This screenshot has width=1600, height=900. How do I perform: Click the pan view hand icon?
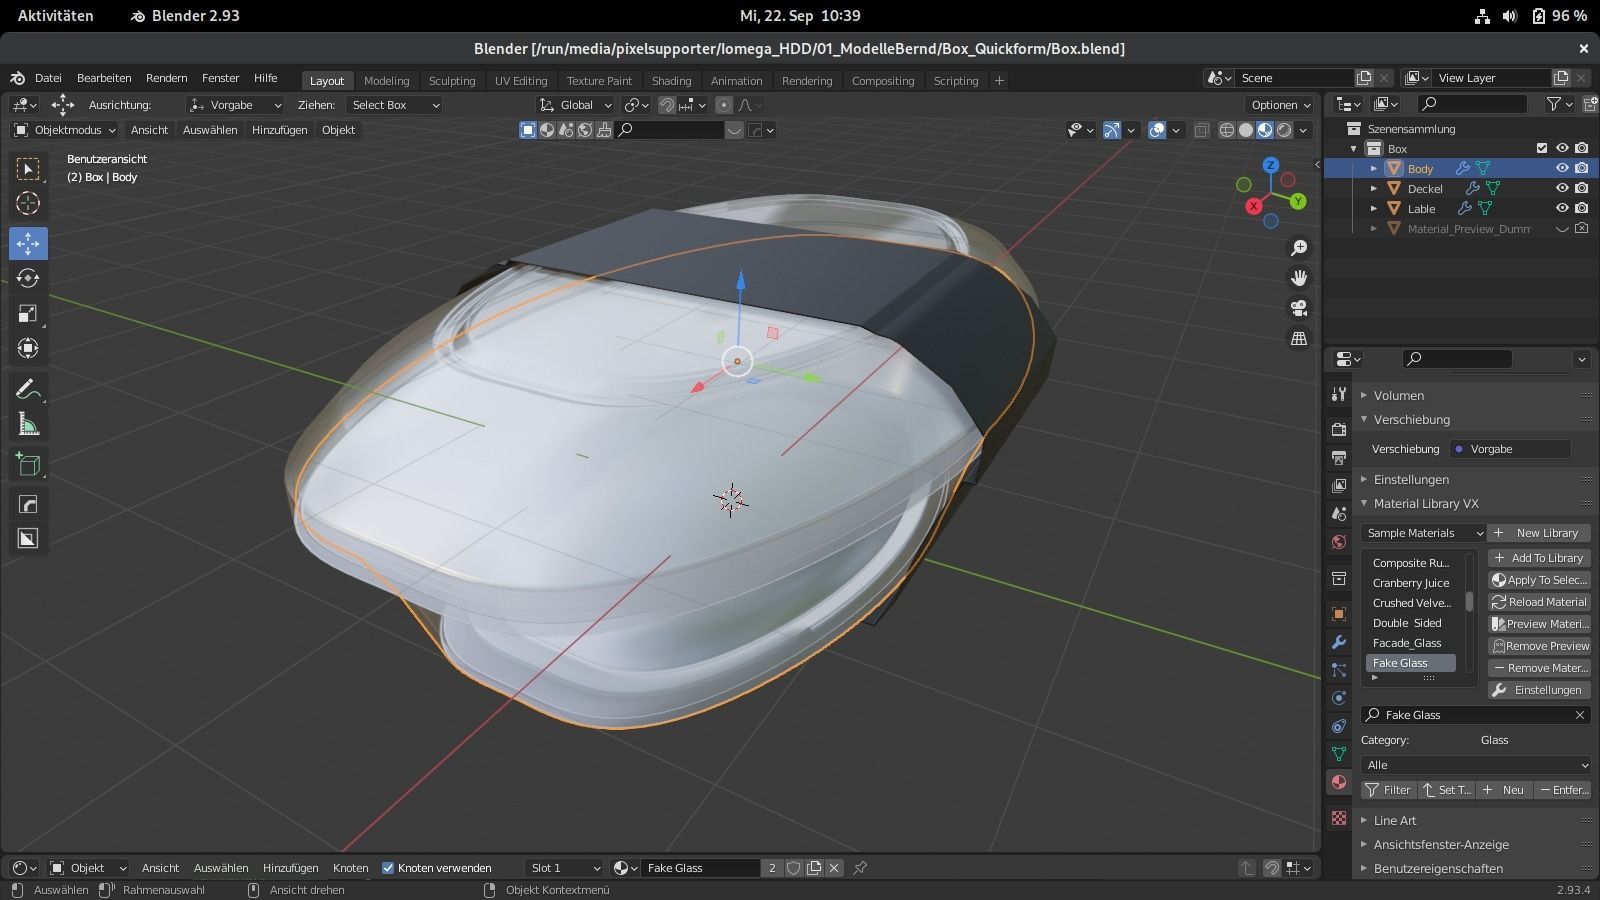[x=1299, y=278]
